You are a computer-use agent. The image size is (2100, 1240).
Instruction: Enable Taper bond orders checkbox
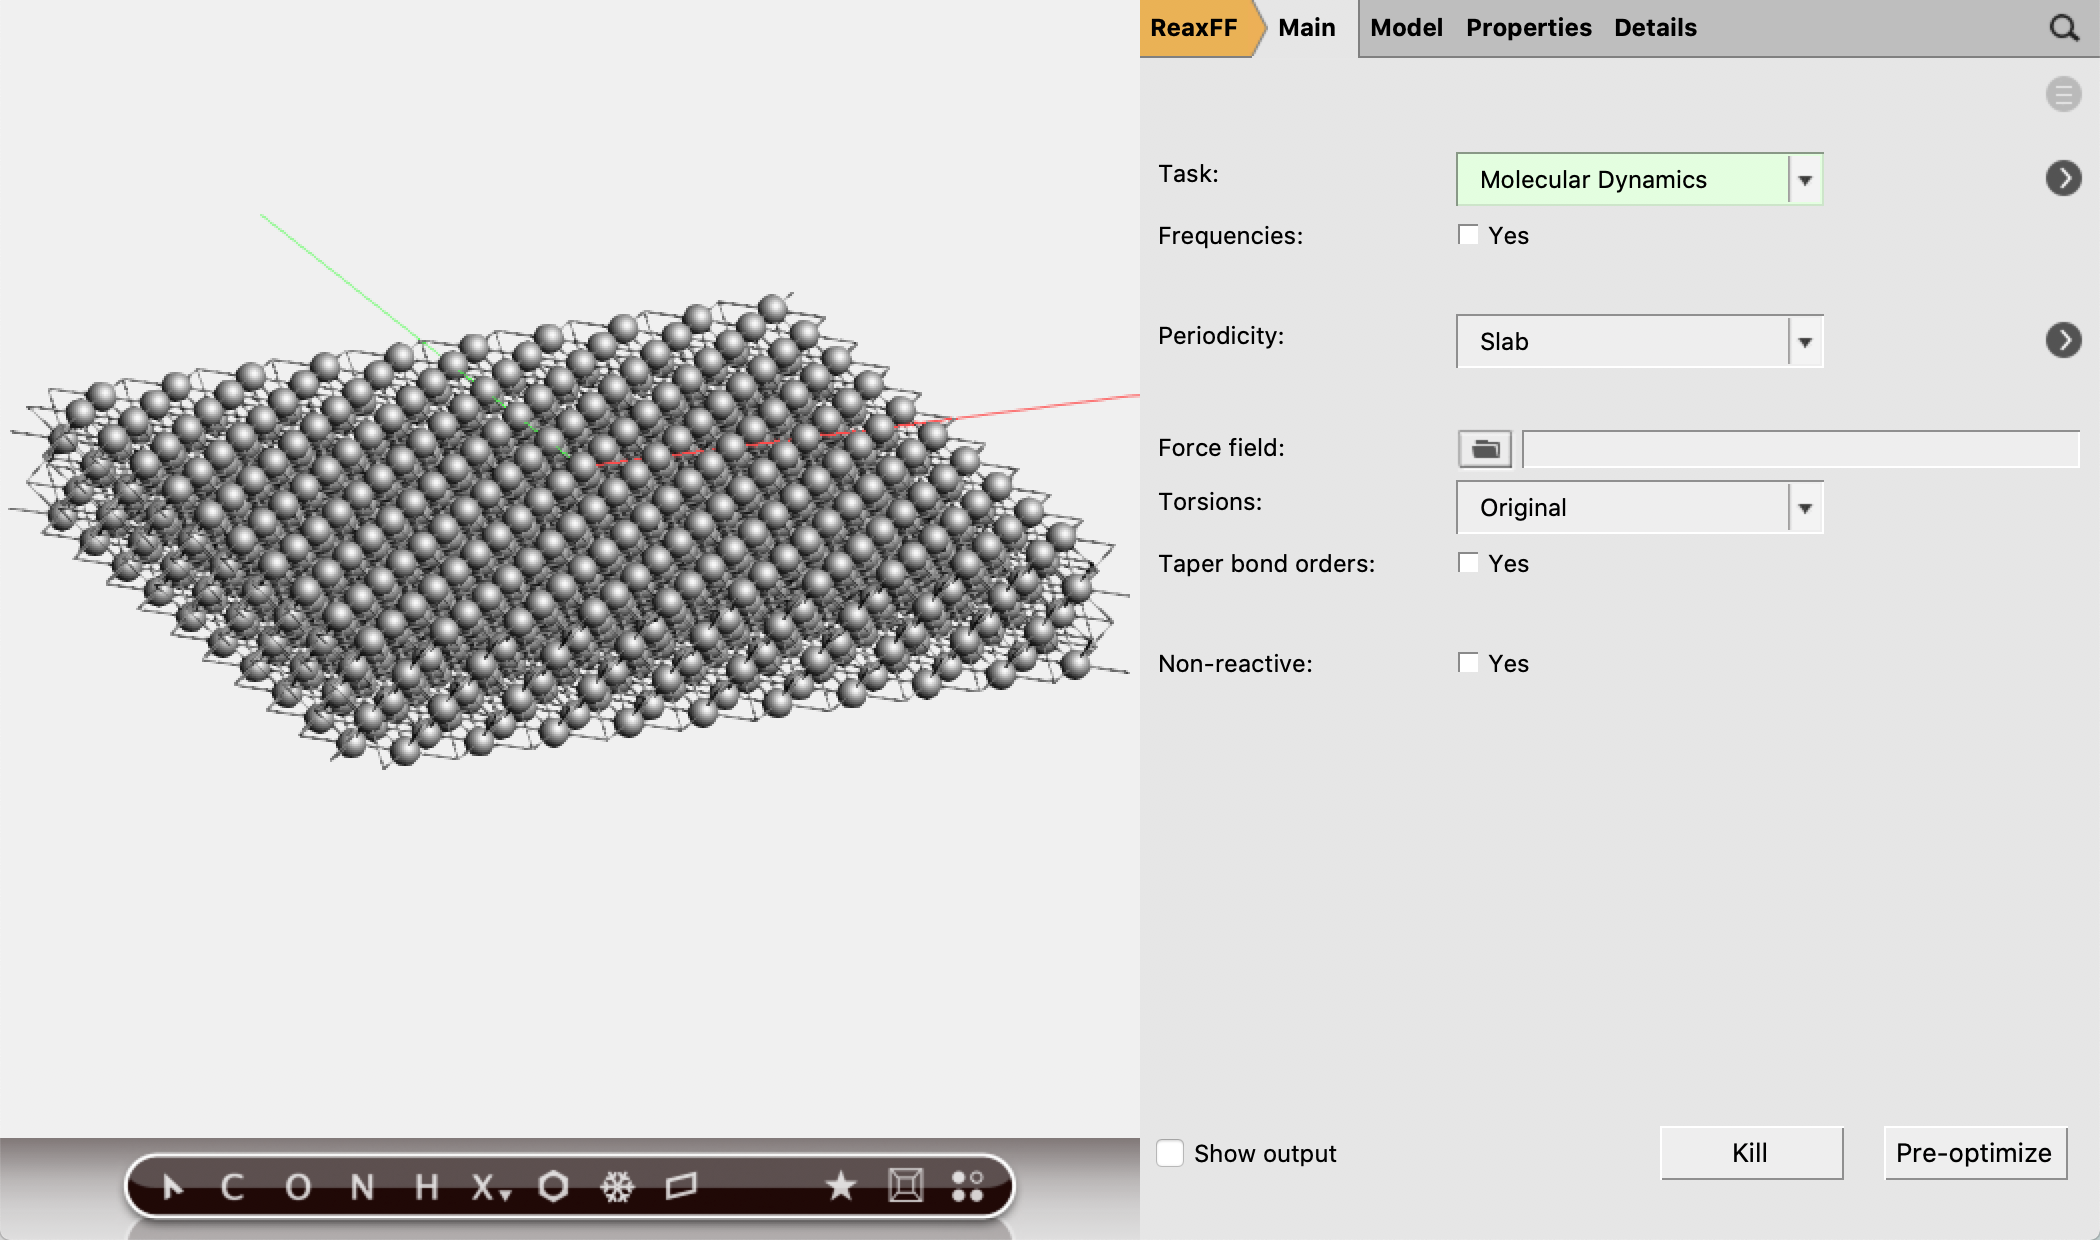(x=1468, y=563)
